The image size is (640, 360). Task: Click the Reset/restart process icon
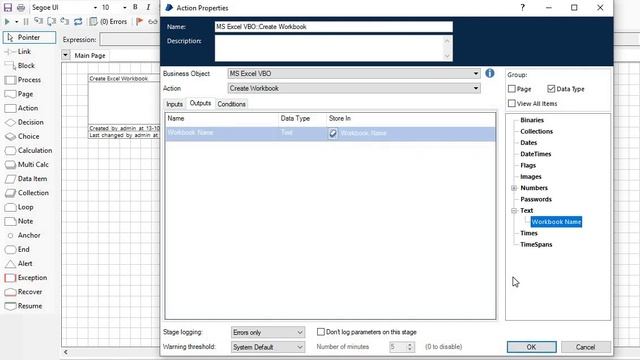78,21
